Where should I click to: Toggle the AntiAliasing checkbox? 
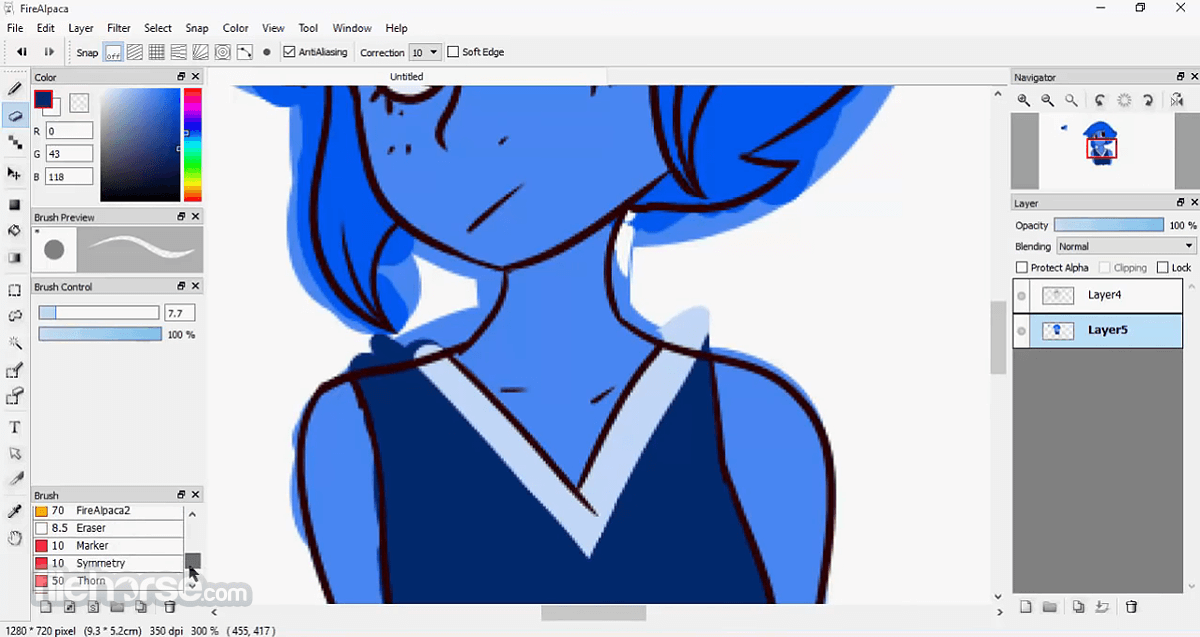[x=290, y=52]
